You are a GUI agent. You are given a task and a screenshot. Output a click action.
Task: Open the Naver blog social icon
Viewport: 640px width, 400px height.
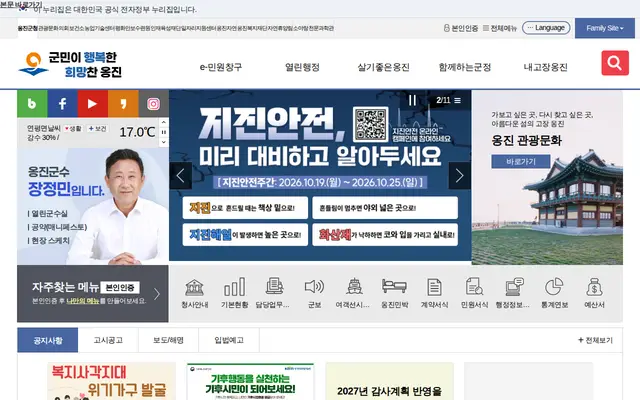[32, 104]
